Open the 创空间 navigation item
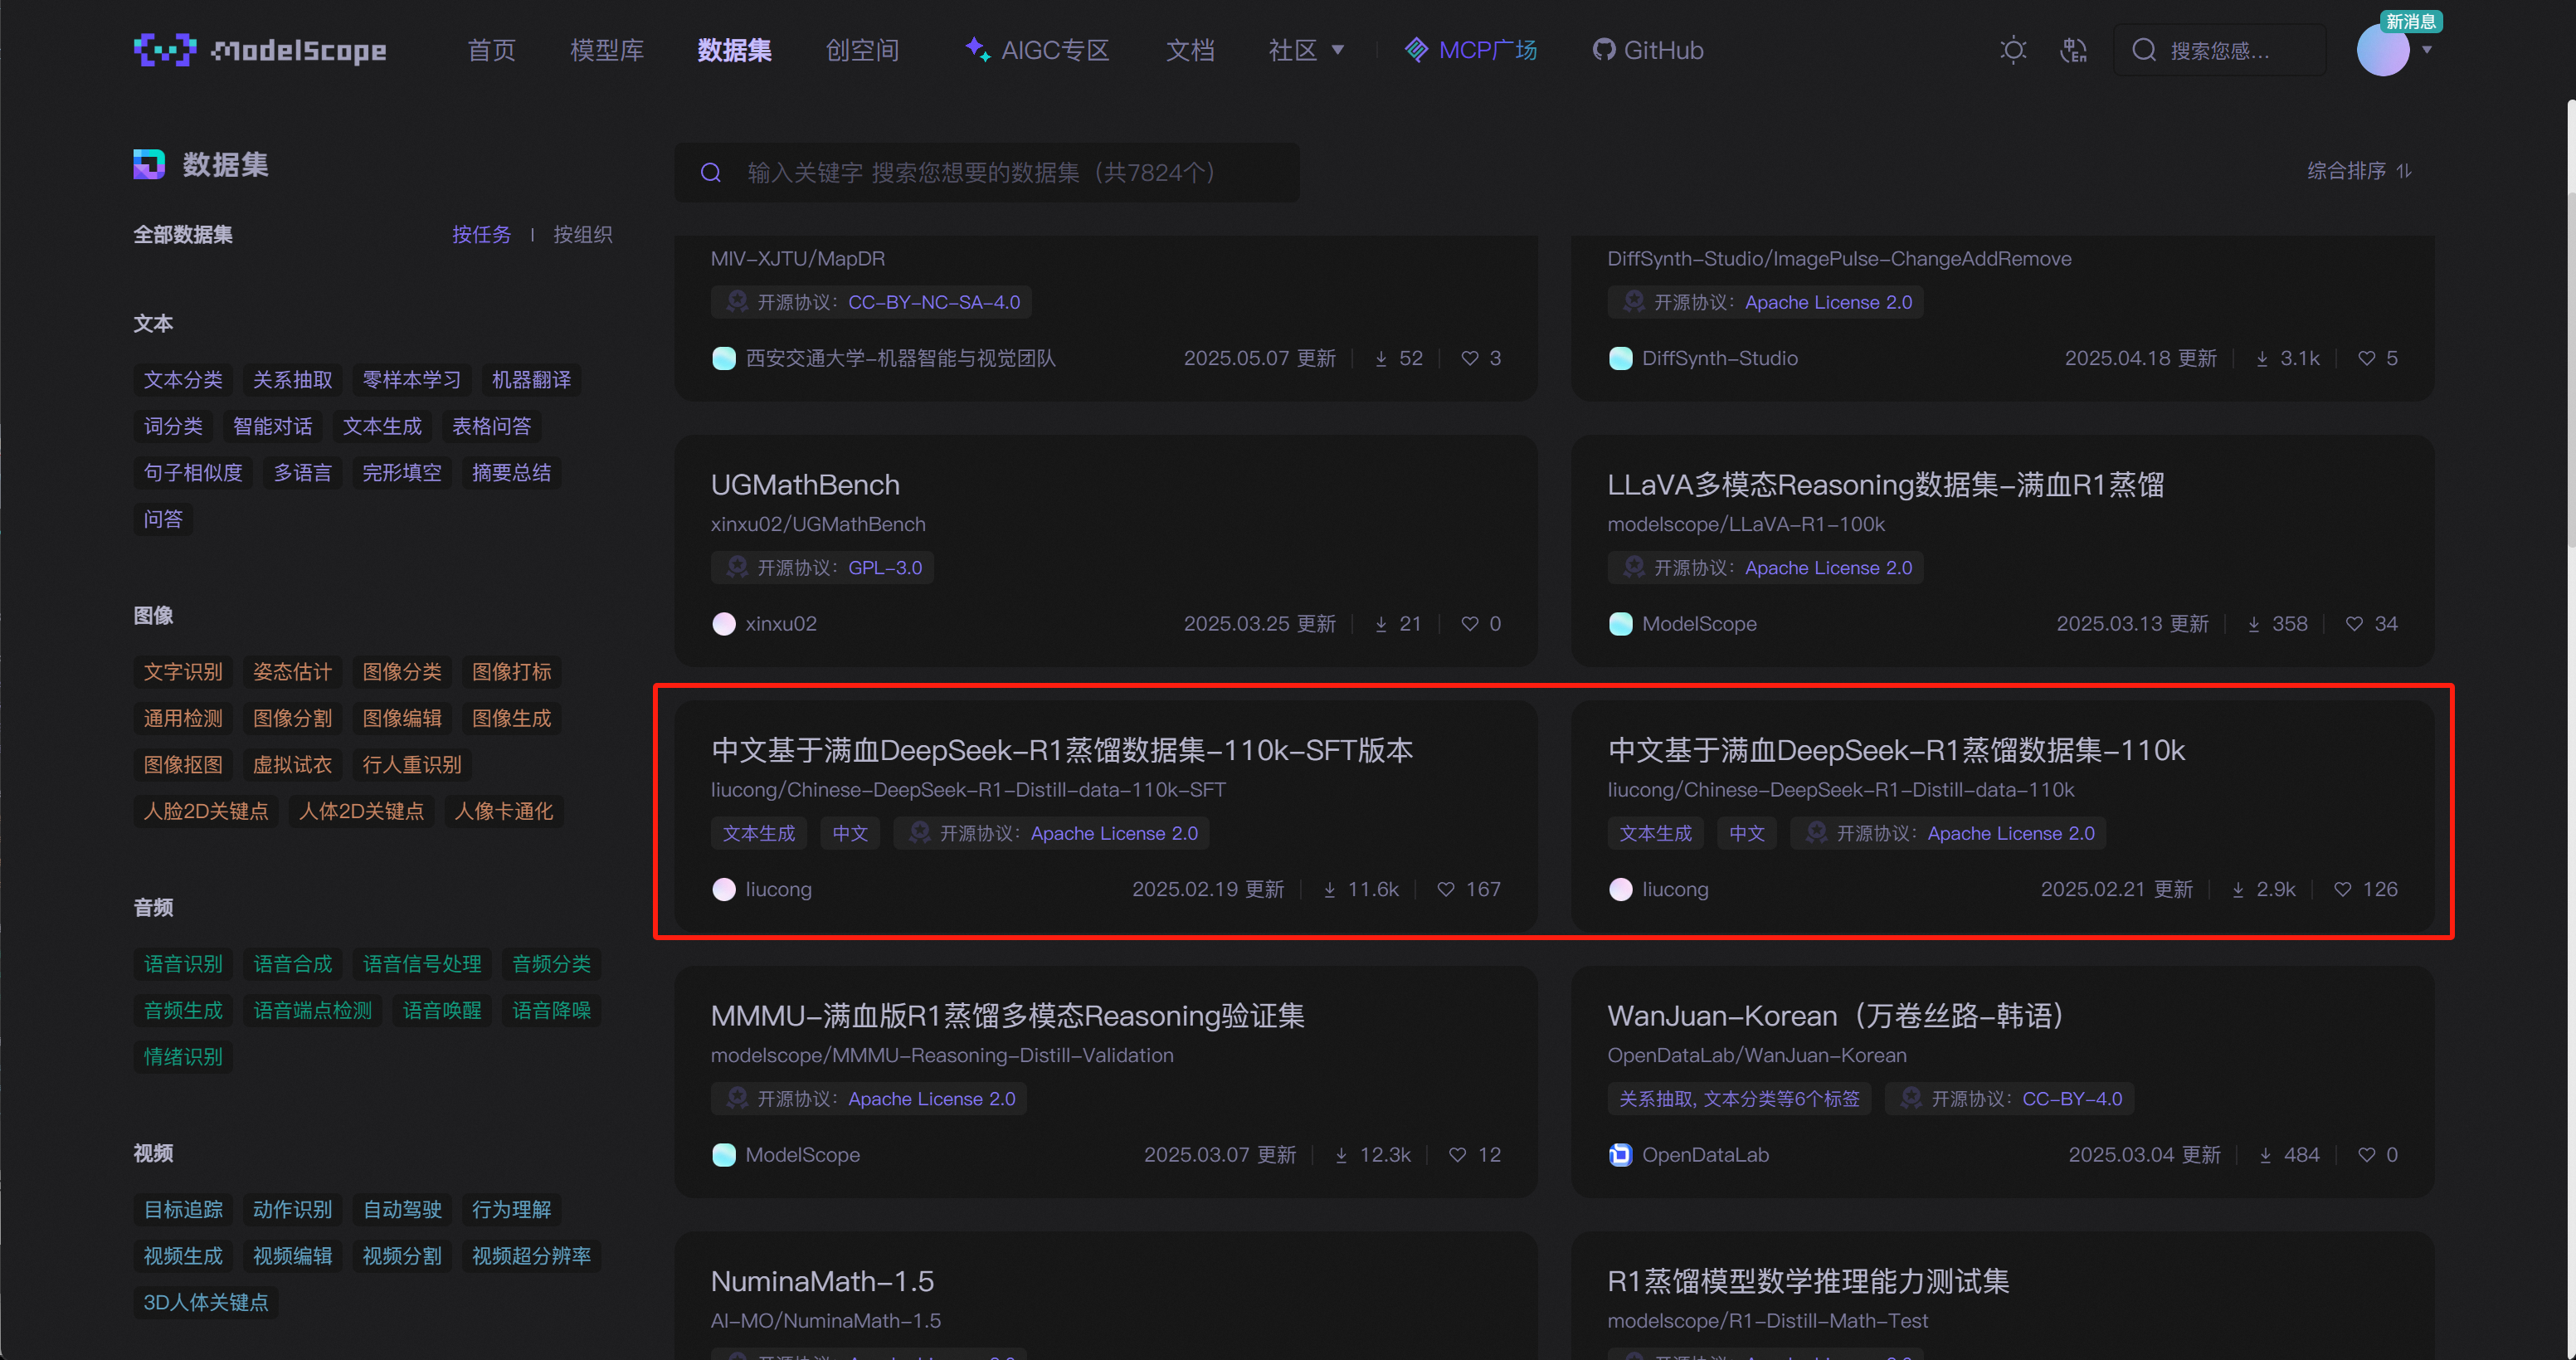The height and width of the screenshot is (1360, 2576). pos(862,50)
